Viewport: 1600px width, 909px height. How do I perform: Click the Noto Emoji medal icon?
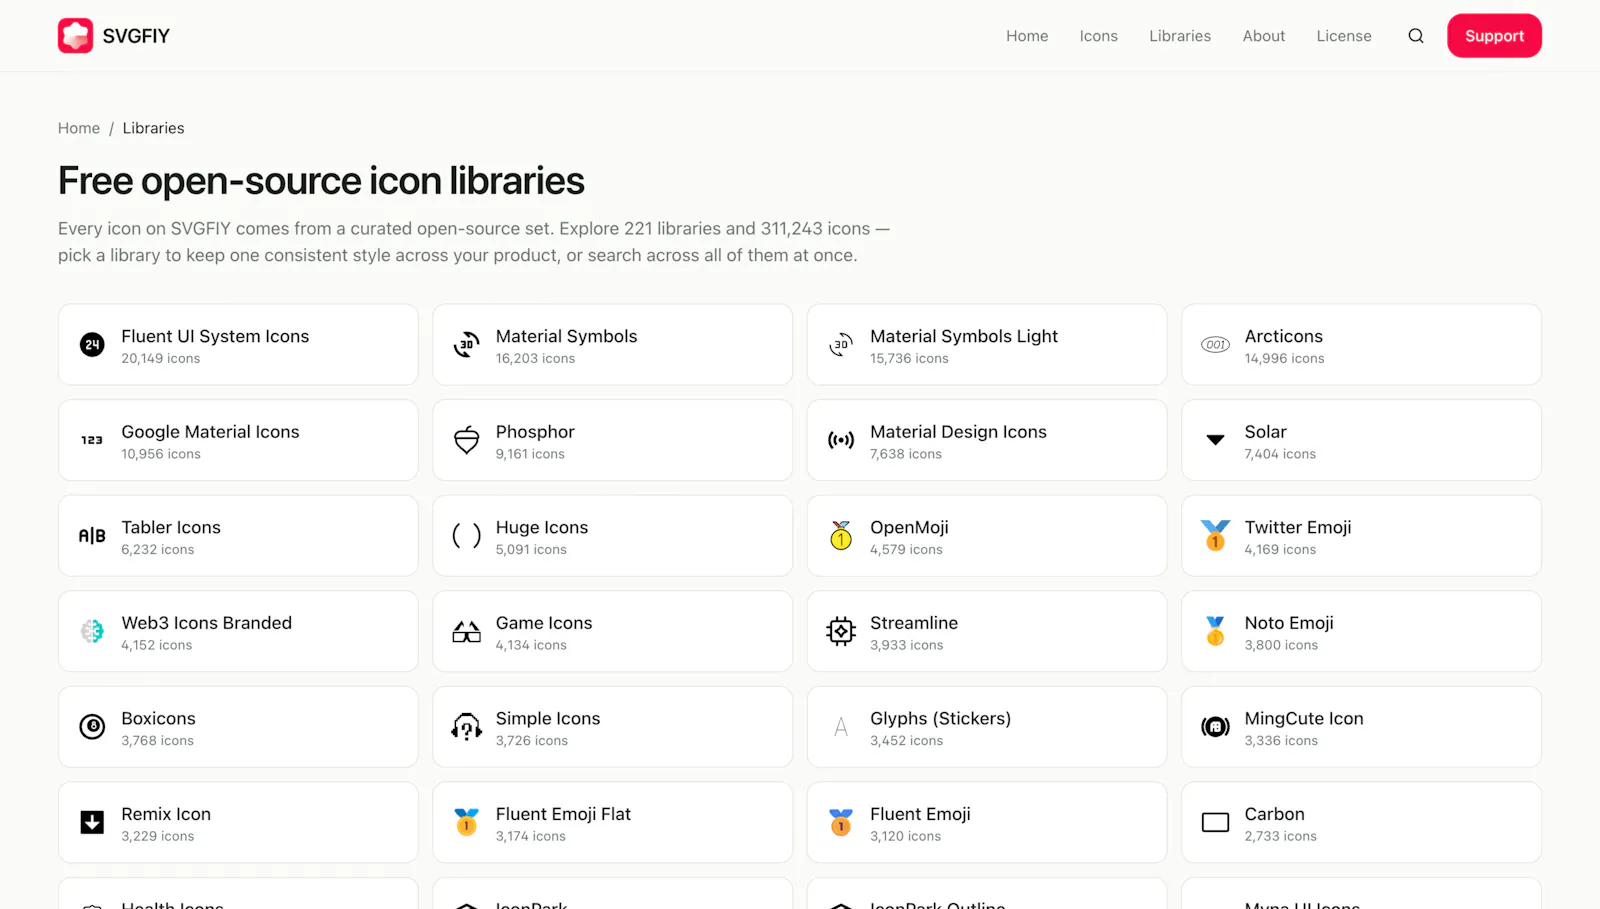pyautogui.click(x=1215, y=631)
